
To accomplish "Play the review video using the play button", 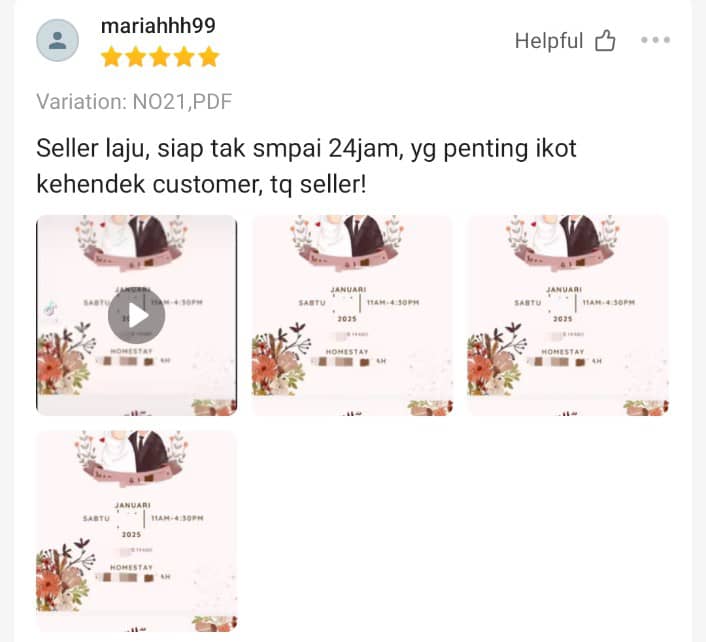I will (x=136, y=316).
